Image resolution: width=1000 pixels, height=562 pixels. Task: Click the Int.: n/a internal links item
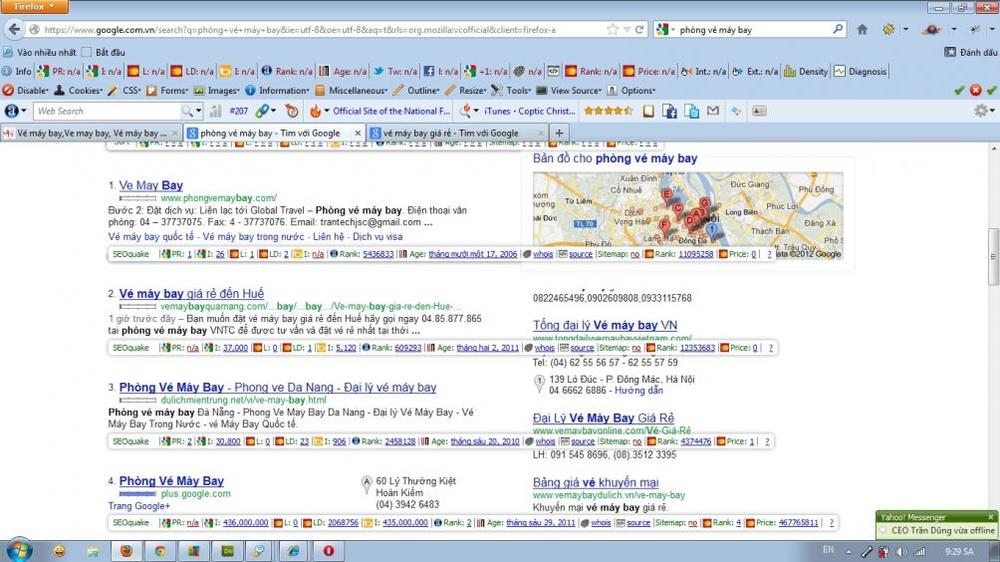click(x=703, y=71)
